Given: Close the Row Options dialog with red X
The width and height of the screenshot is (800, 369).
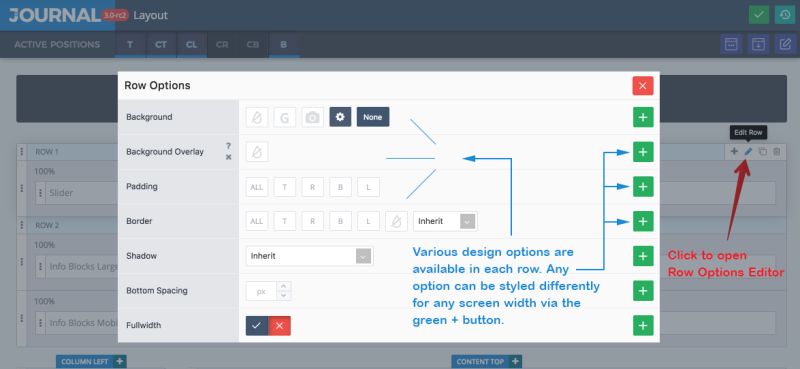Looking at the screenshot, I should (642, 86).
